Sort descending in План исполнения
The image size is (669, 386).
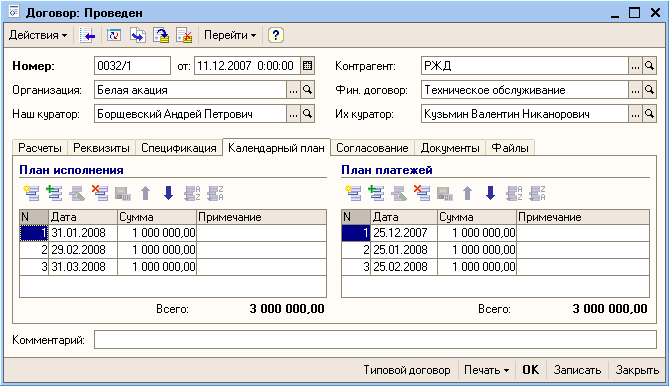click(x=215, y=193)
